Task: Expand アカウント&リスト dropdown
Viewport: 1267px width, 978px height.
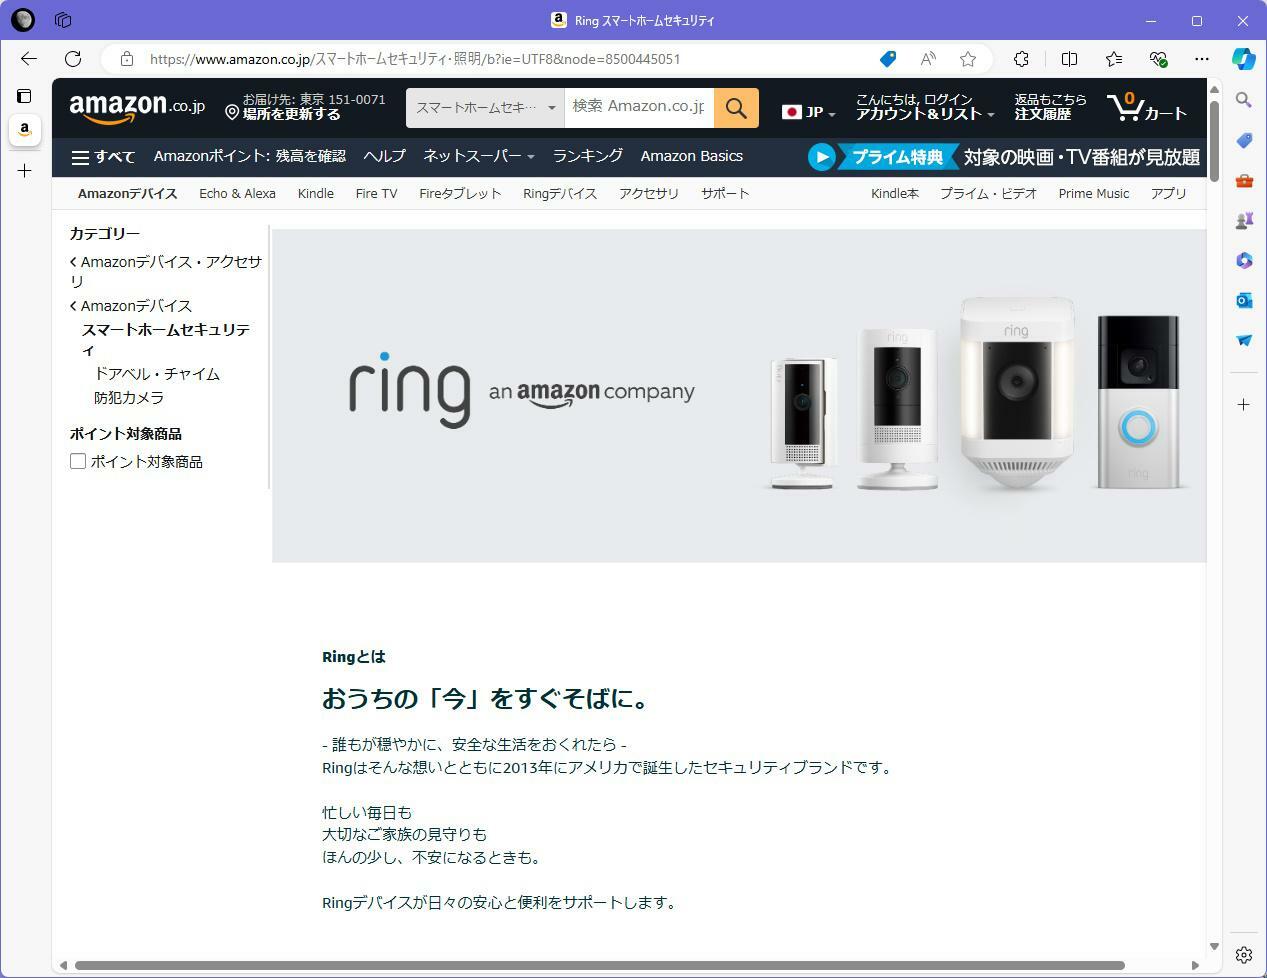Action: coord(925,107)
